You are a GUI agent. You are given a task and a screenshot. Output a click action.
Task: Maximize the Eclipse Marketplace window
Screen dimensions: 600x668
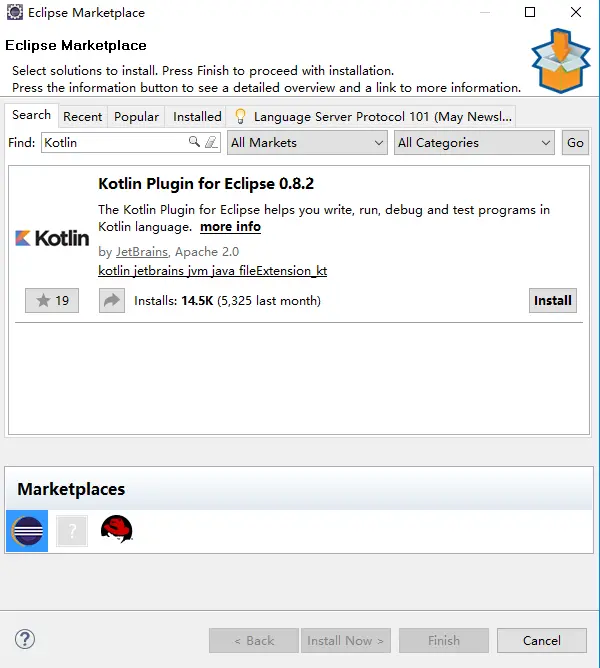530,12
